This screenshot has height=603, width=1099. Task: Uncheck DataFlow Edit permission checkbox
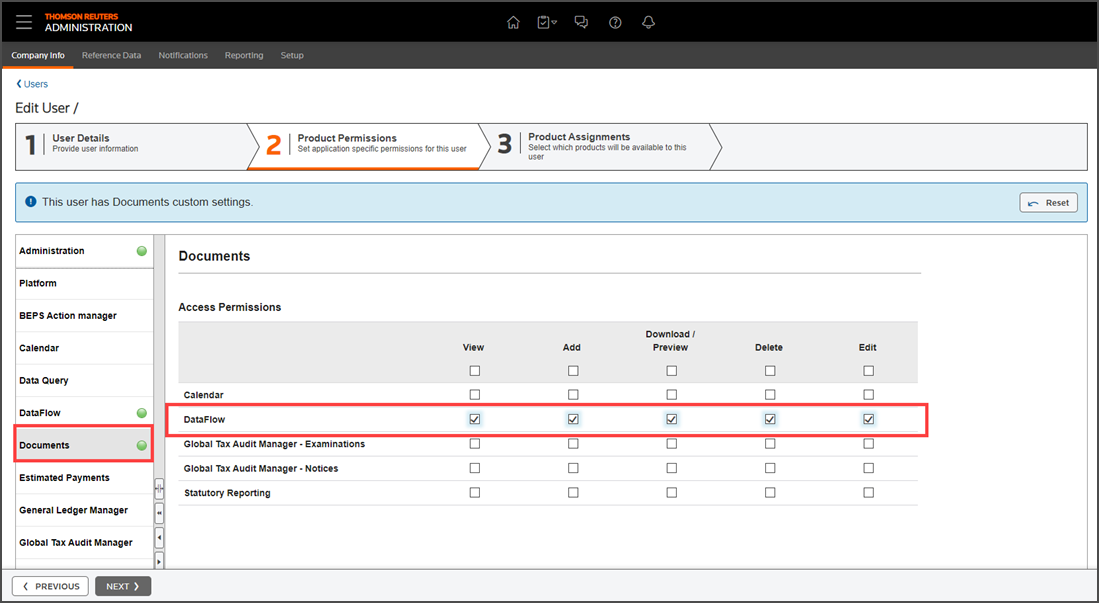[x=869, y=419]
